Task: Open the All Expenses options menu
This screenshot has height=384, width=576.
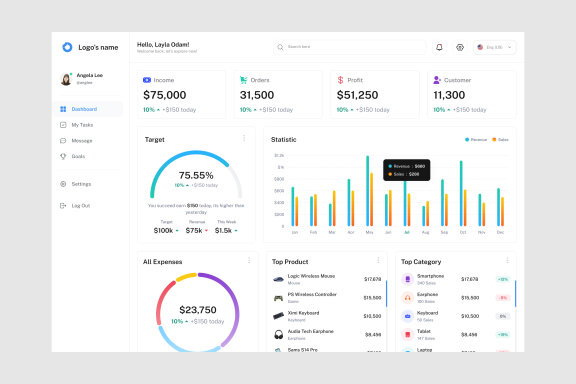Action: click(x=249, y=261)
